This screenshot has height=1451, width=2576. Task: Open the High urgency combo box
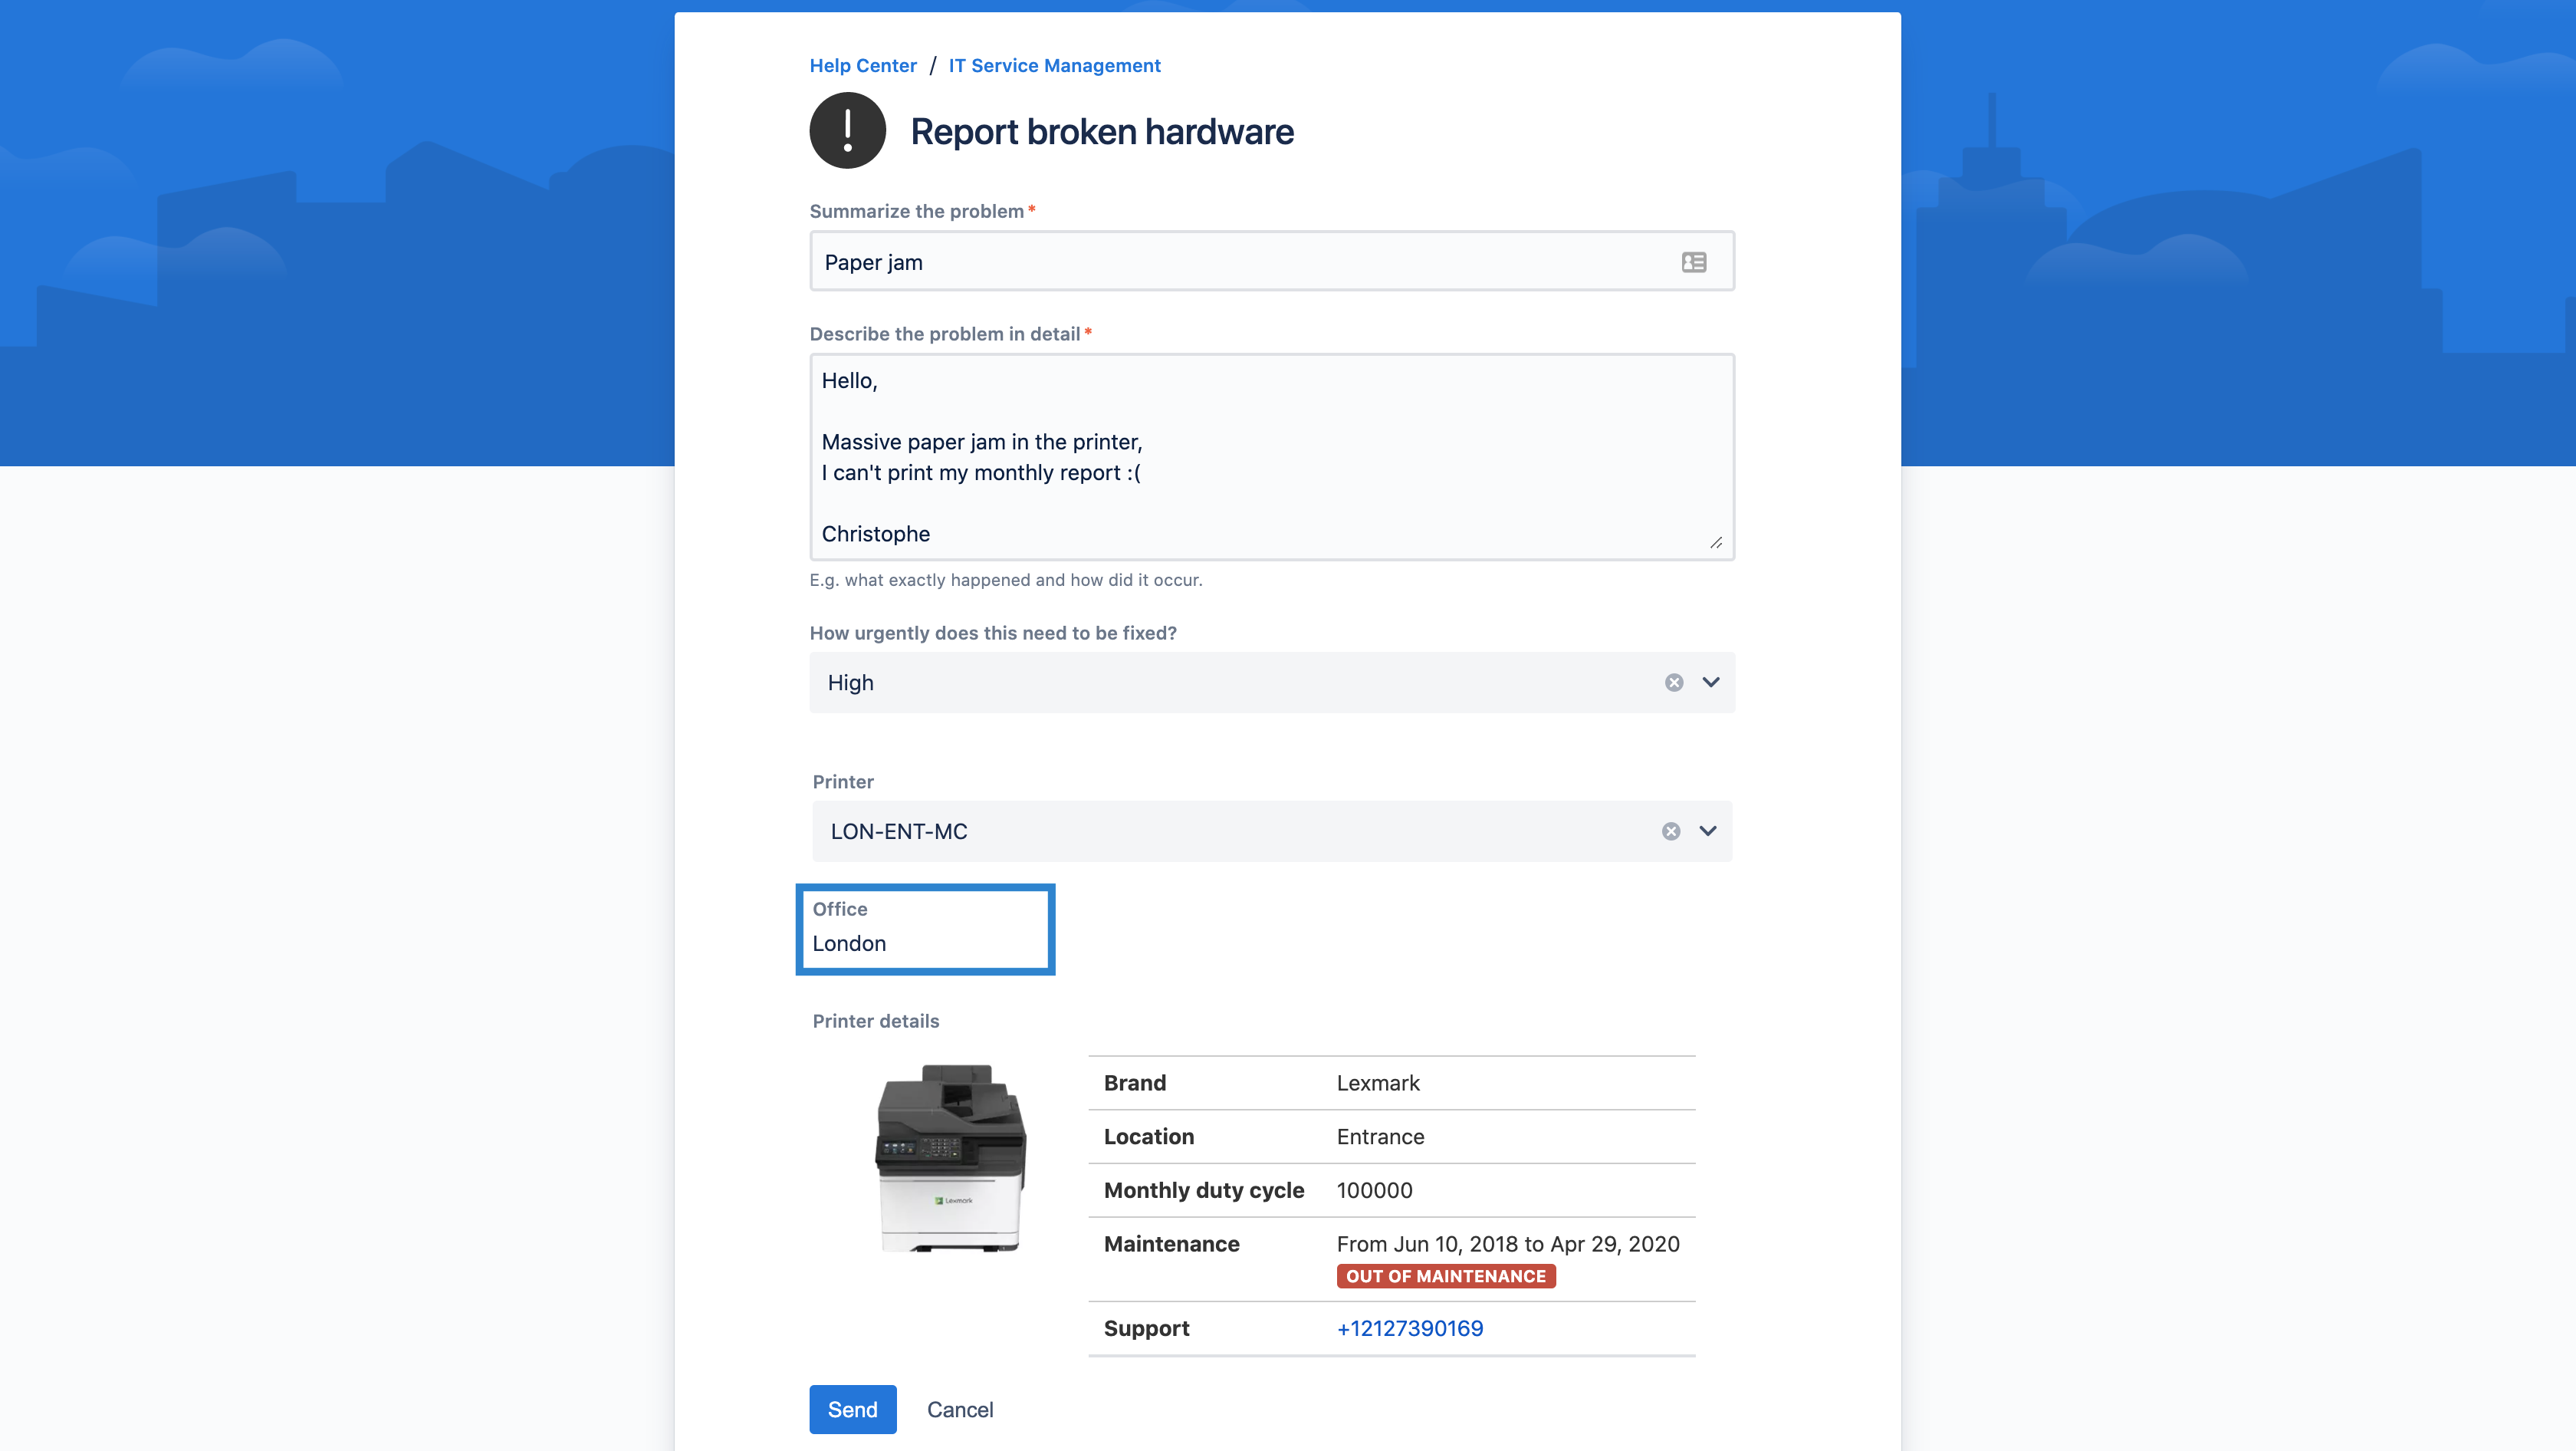[x=1200, y=682]
